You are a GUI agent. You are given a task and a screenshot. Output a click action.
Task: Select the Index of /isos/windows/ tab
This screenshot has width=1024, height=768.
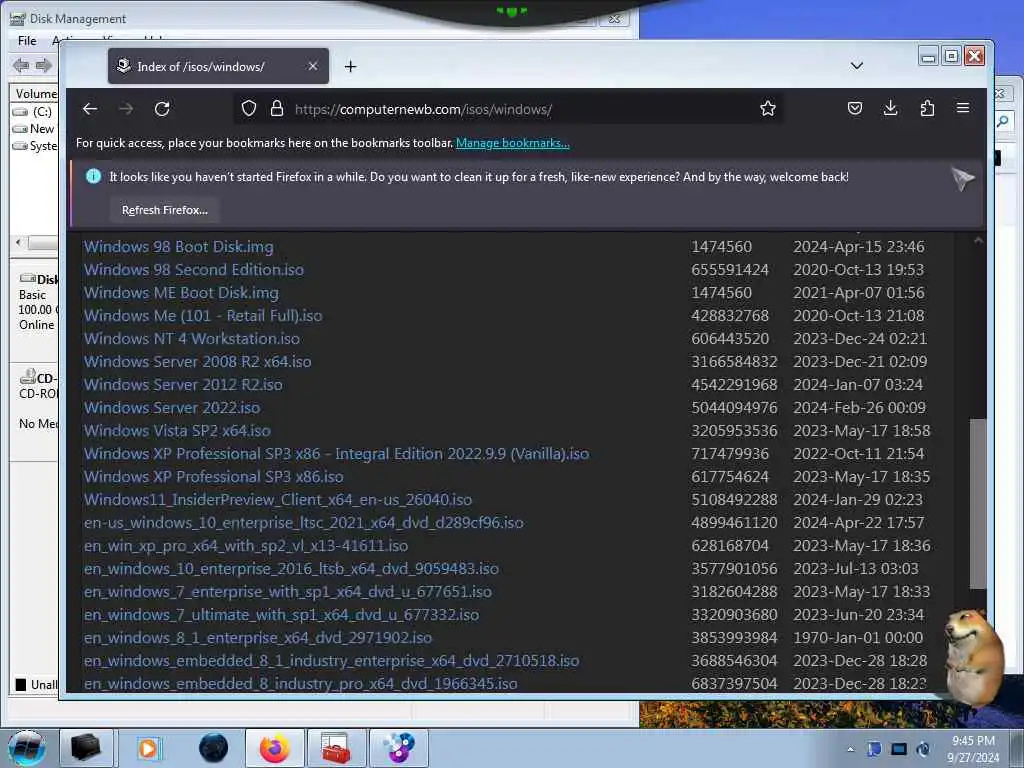point(218,66)
